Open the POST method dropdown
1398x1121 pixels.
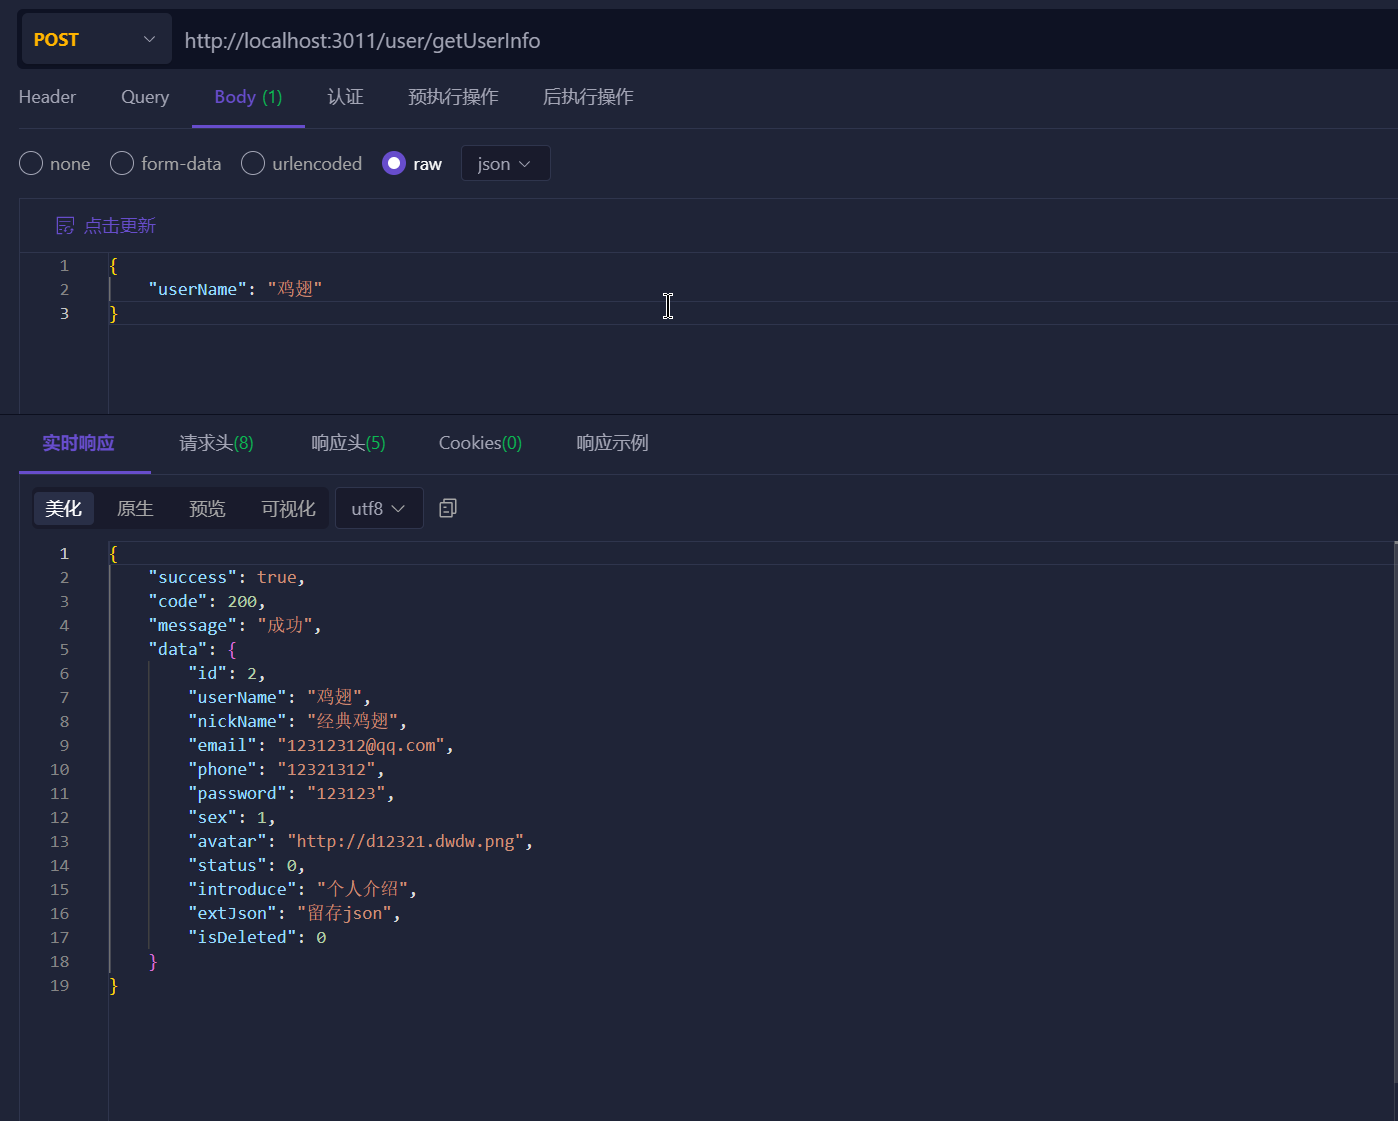95,40
